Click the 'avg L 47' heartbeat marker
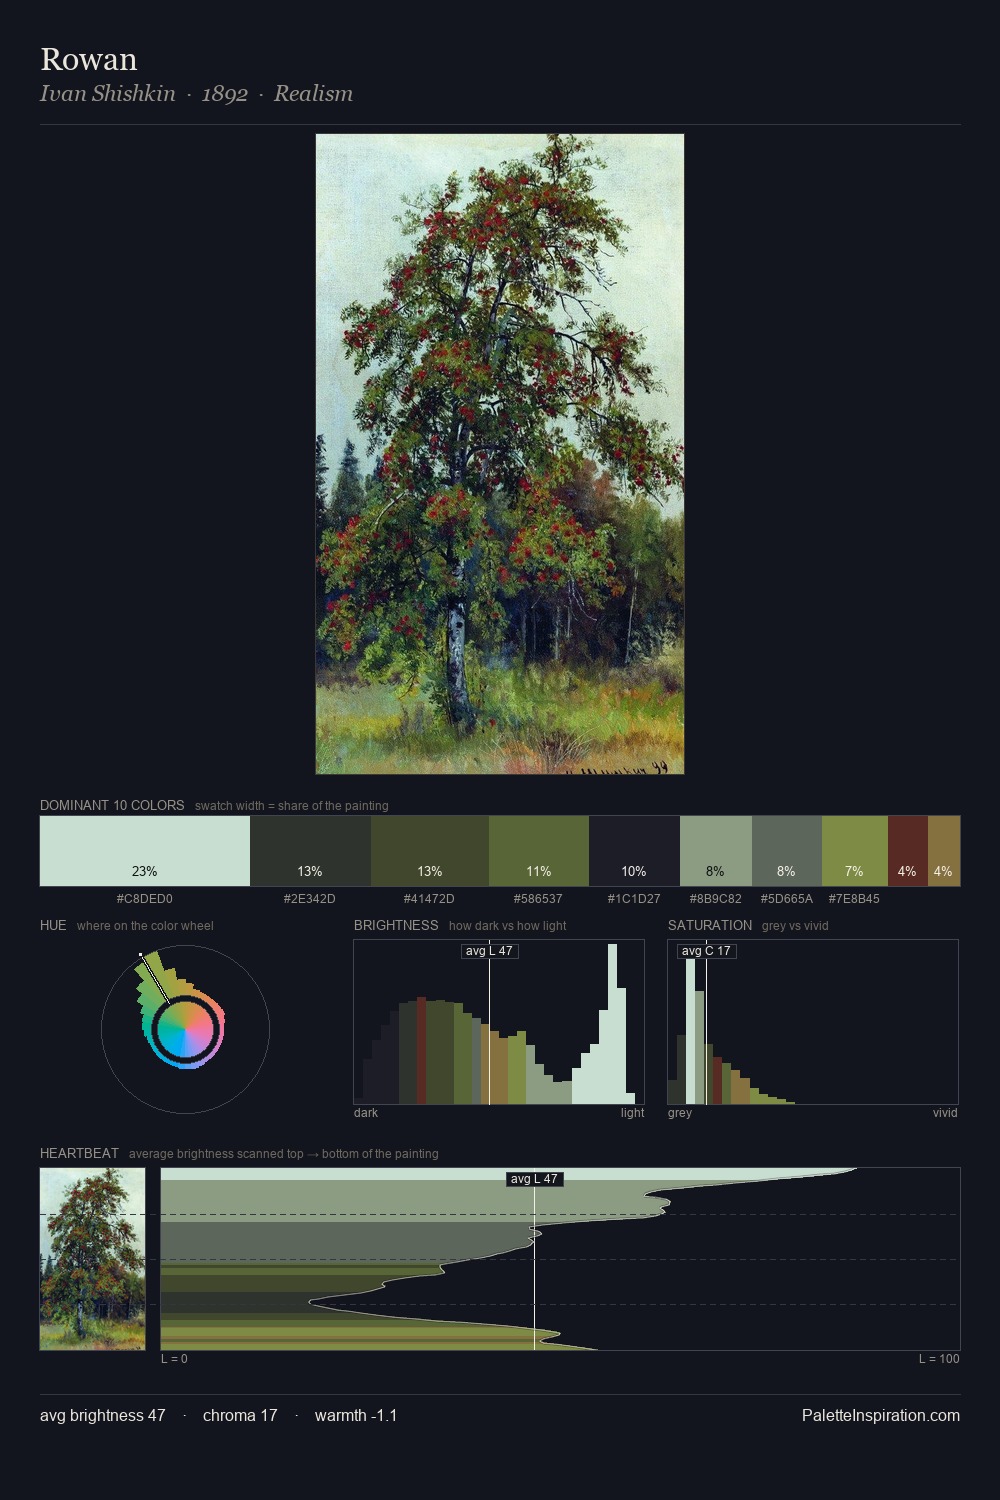1000x1500 pixels. click(534, 1179)
